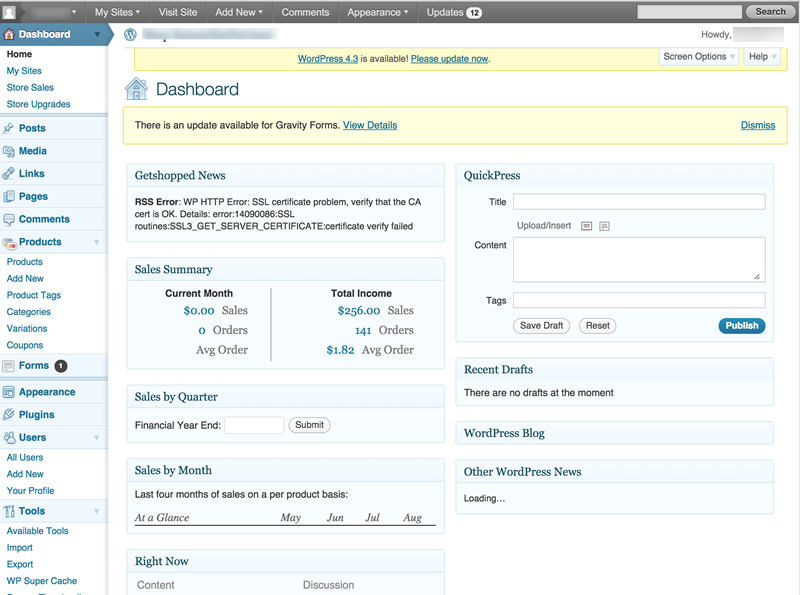Click the Users icon in sidebar
Screen dimensions: 800x595
point(9,437)
